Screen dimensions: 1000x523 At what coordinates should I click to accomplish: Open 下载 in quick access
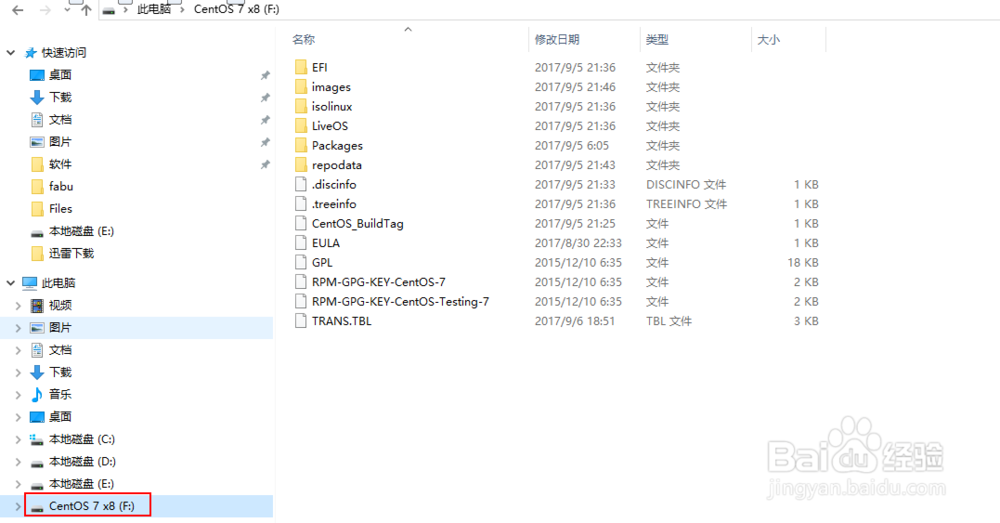pyautogui.click(x=61, y=97)
